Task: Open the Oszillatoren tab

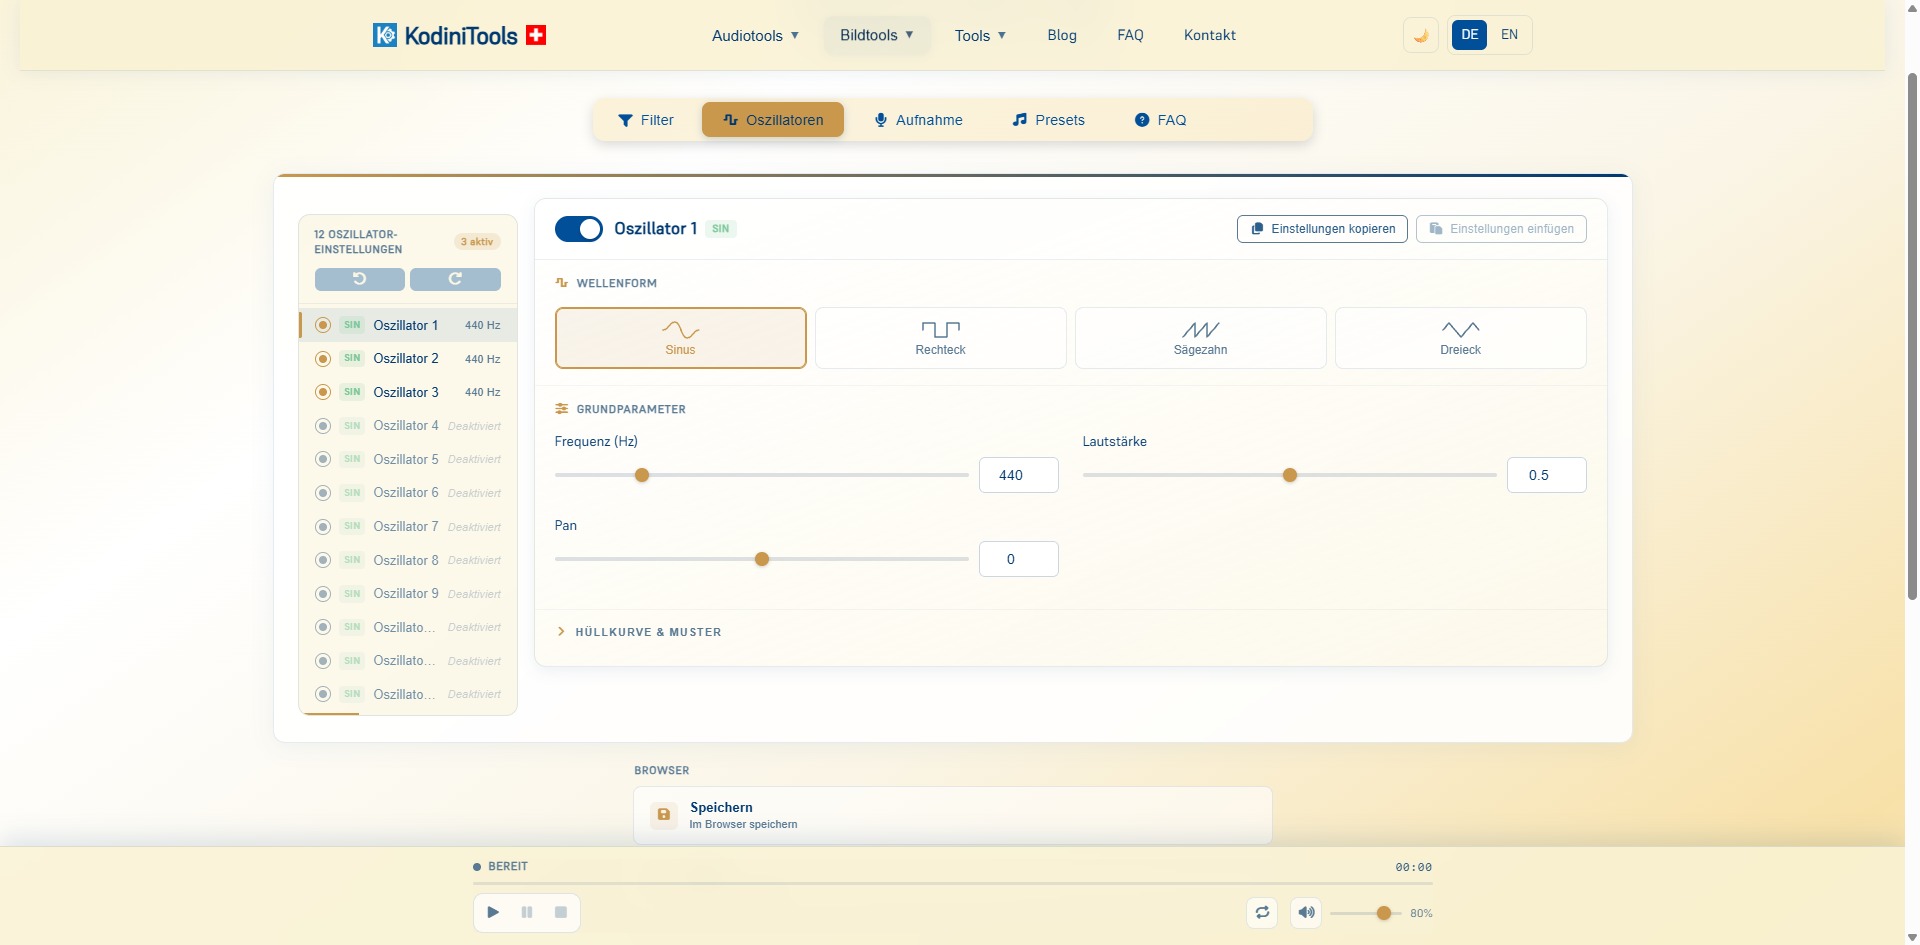Action: (x=773, y=120)
